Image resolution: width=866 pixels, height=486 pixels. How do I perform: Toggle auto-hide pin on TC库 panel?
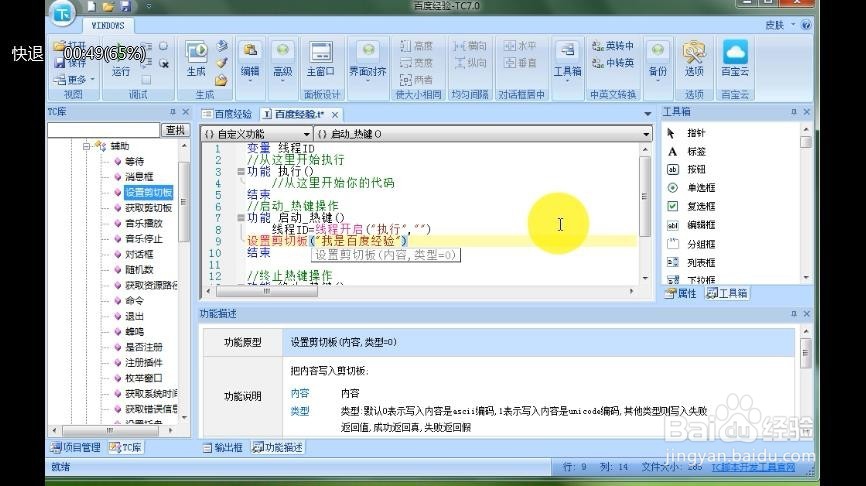pyautogui.click(x=172, y=112)
